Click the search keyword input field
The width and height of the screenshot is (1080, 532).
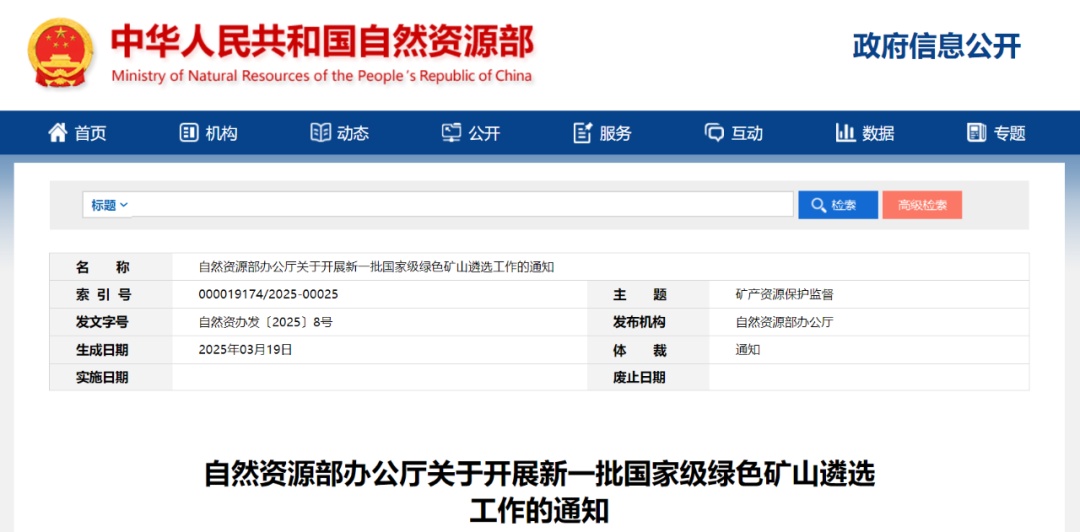point(460,205)
